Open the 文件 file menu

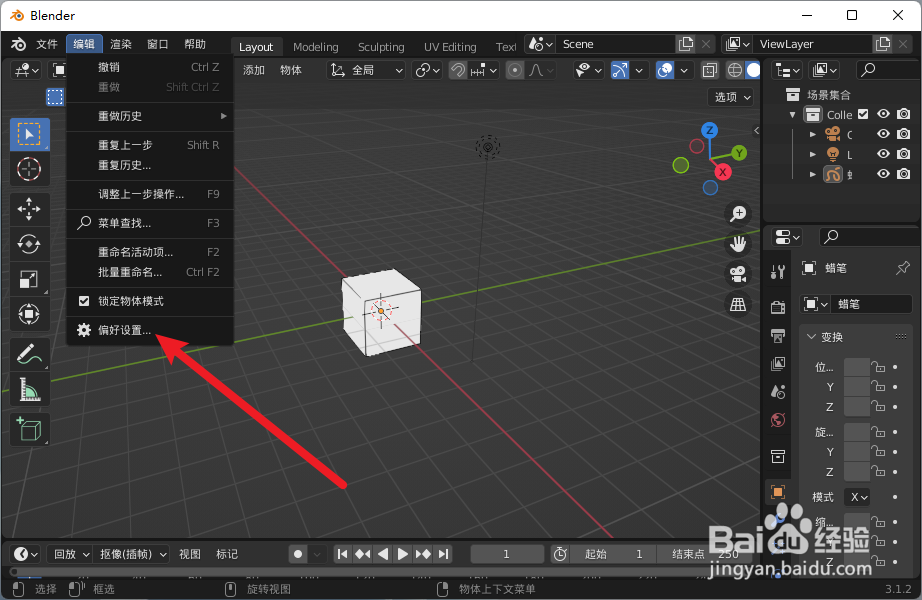[47, 44]
